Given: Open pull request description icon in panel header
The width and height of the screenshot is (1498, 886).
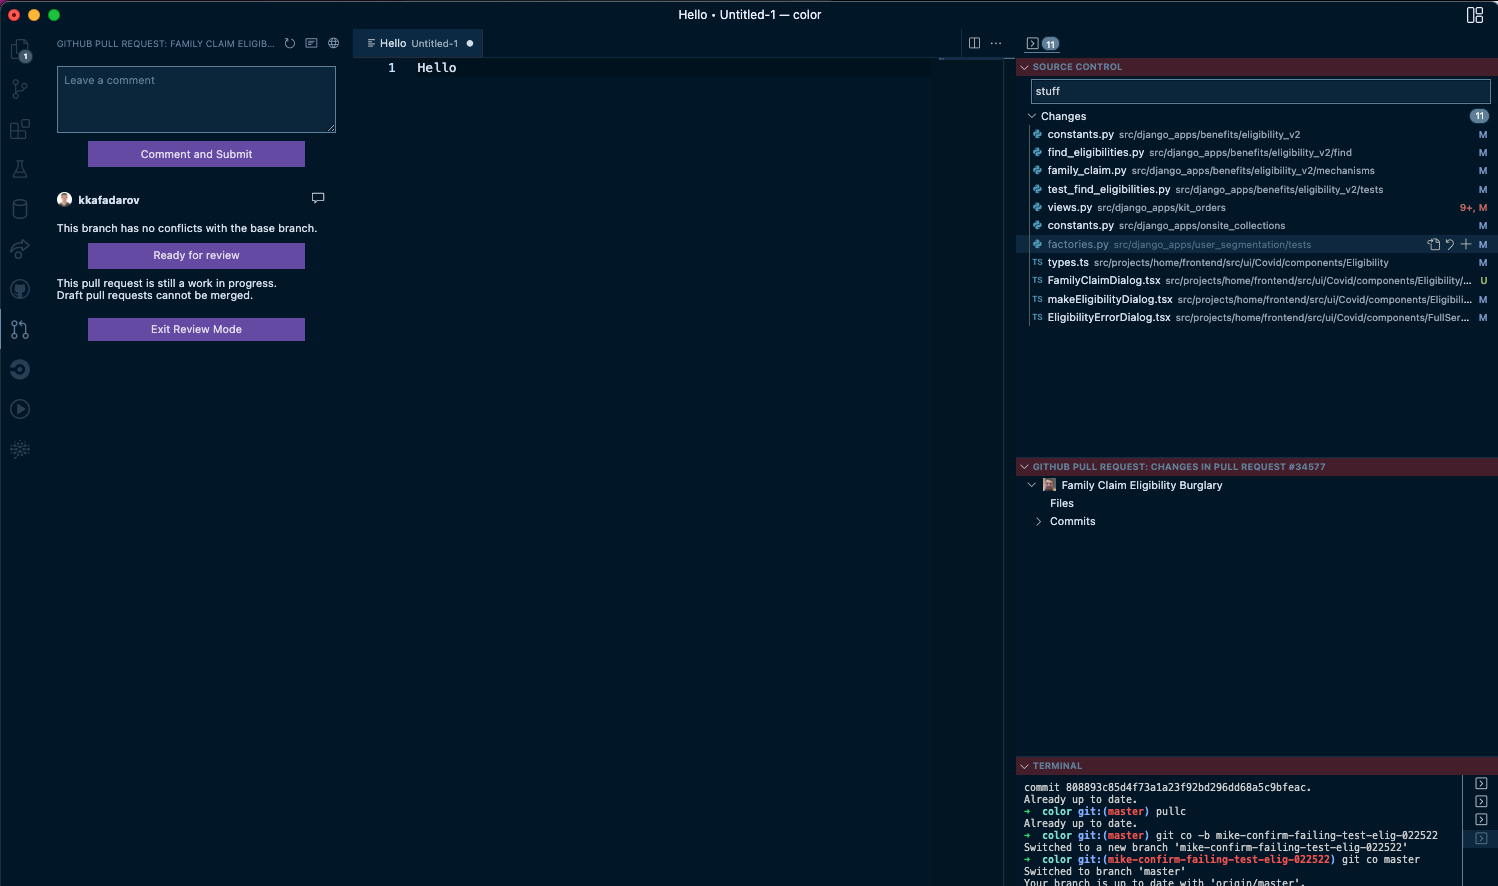Looking at the screenshot, I should (x=312, y=43).
